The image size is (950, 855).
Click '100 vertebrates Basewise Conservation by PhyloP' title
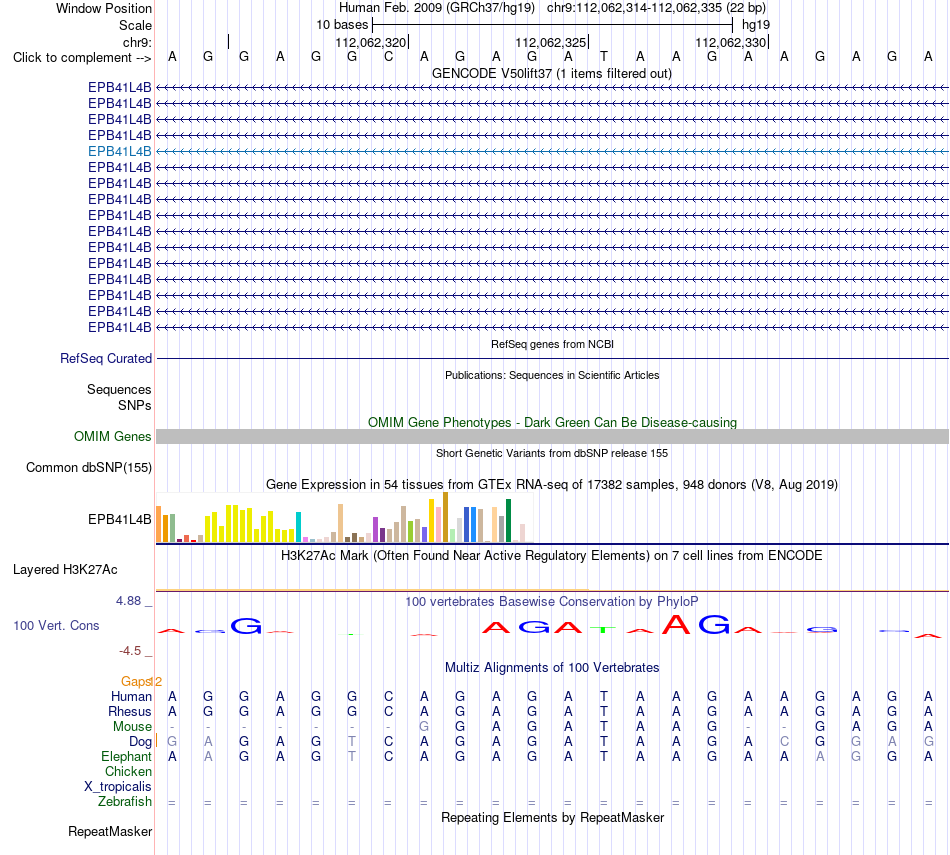tap(551, 602)
